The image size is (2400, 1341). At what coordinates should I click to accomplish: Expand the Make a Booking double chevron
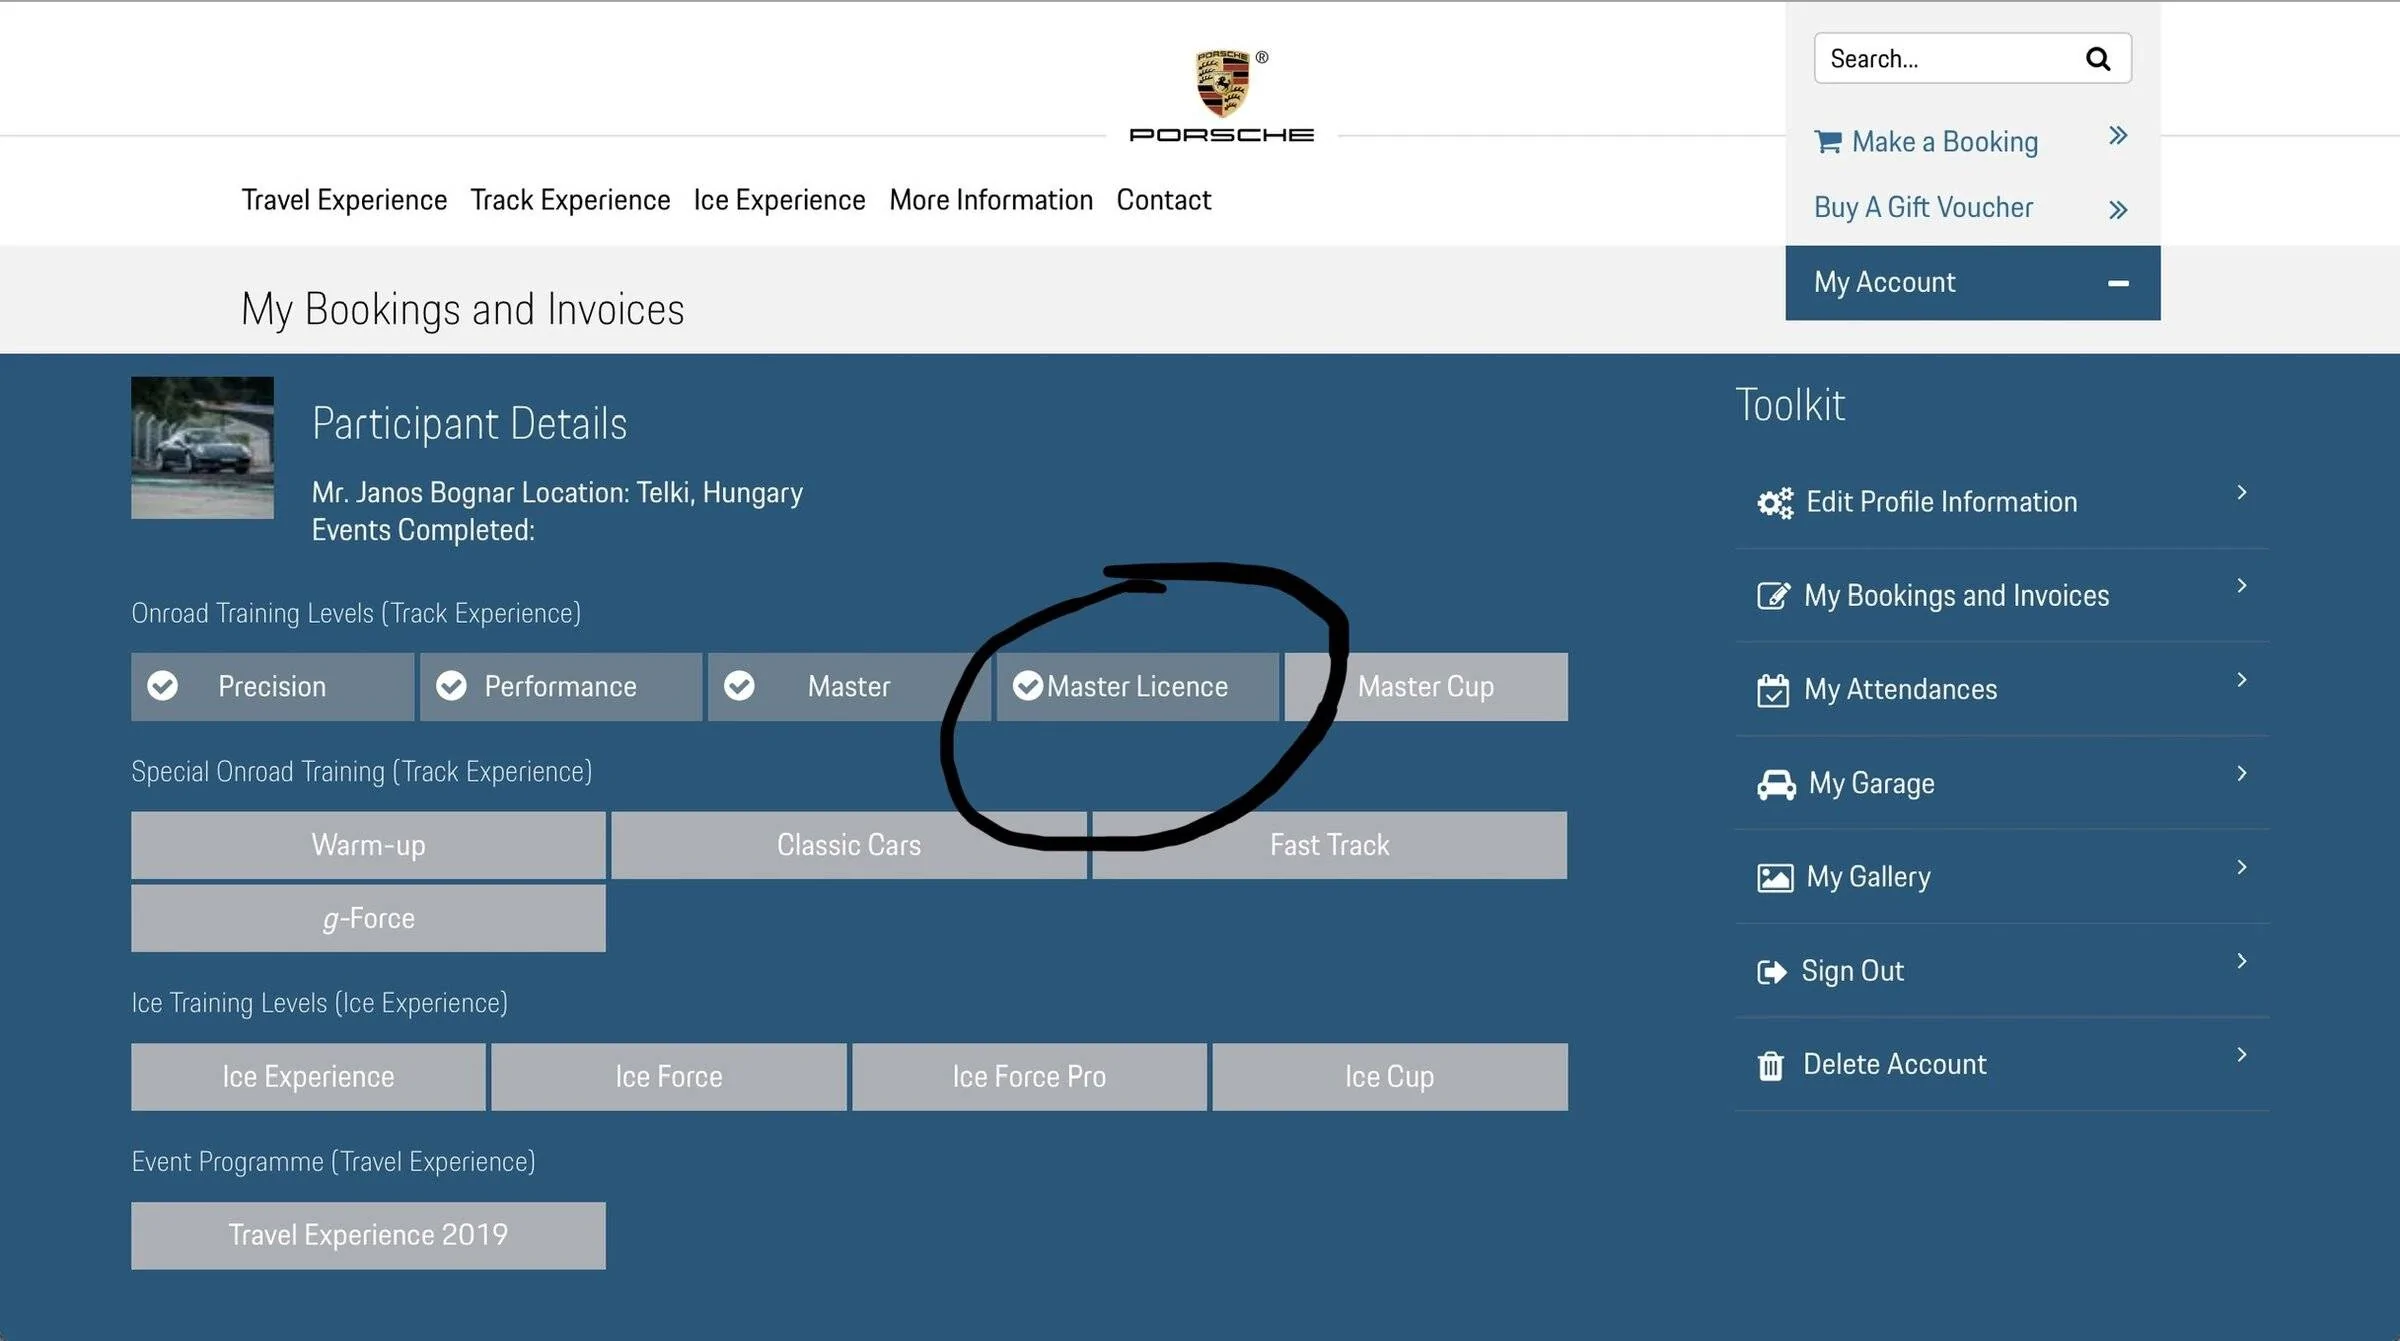[x=2118, y=136]
